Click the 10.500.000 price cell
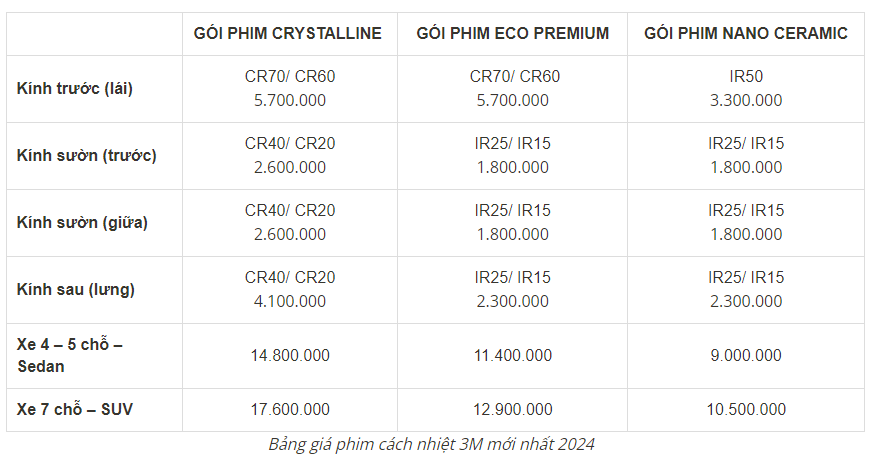The height and width of the screenshot is (461, 882). click(x=746, y=409)
